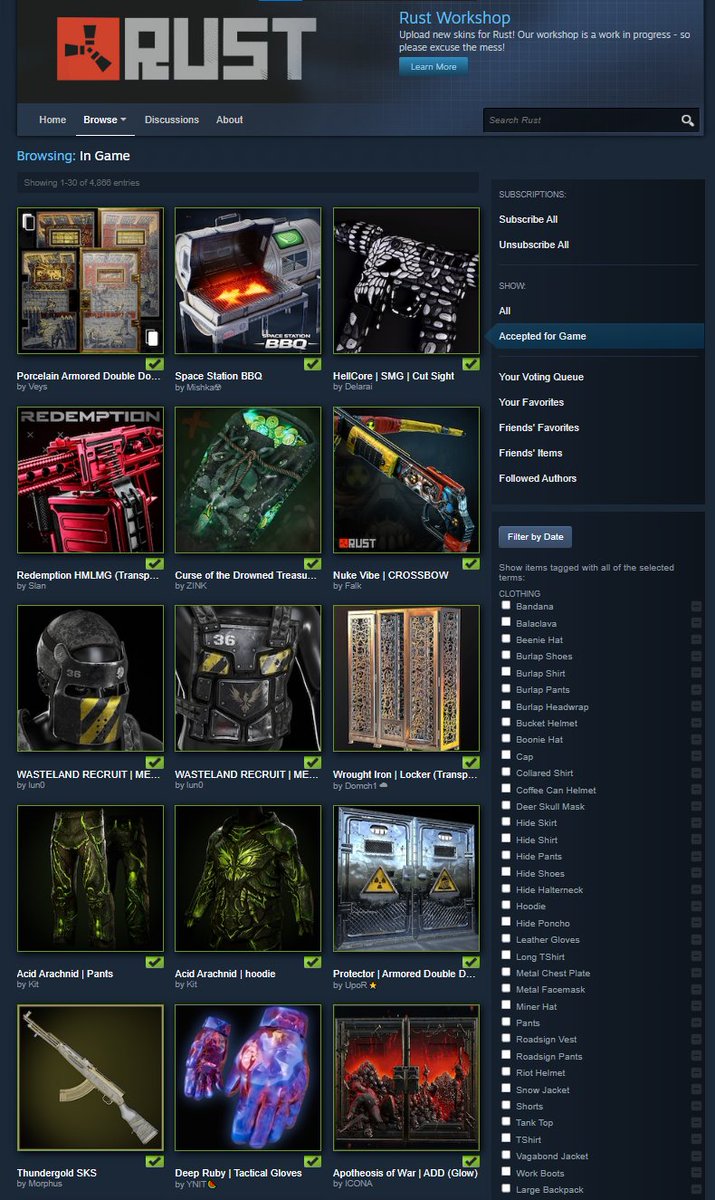The image size is (715, 1200).
Task: Click inside the Search Rust field
Action: click(x=580, y=120)
